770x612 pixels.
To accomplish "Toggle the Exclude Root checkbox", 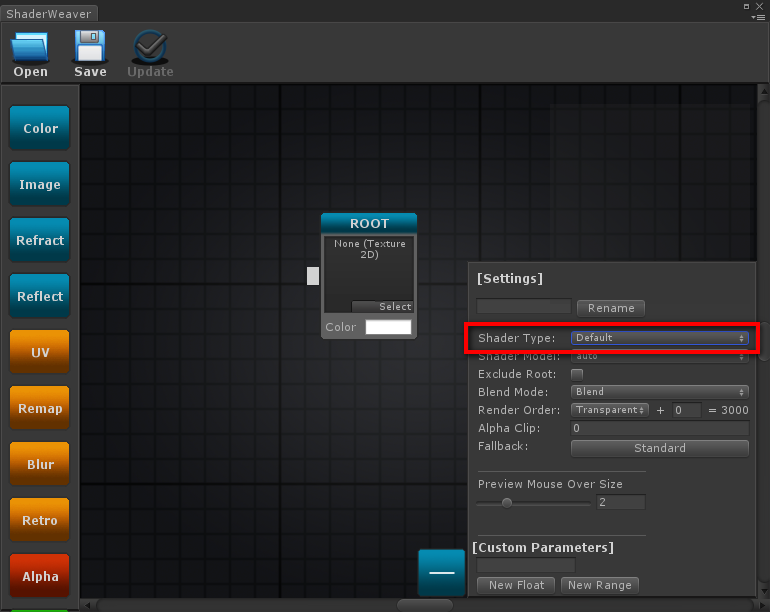I will pyautogui.click(x=577, y=374).
